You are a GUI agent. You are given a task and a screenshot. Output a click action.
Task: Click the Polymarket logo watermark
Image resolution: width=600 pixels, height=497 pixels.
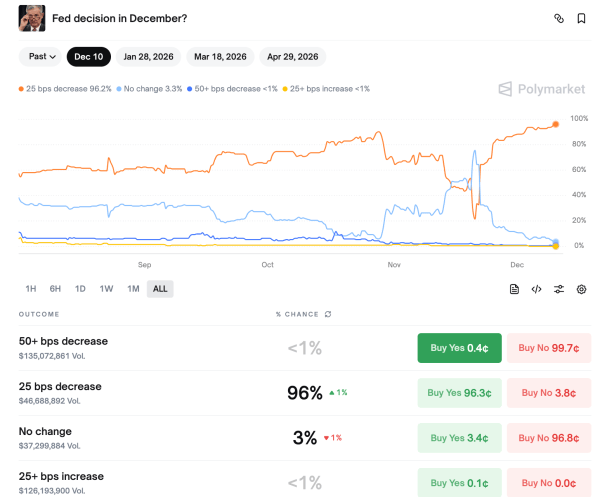tap(543, 89)
